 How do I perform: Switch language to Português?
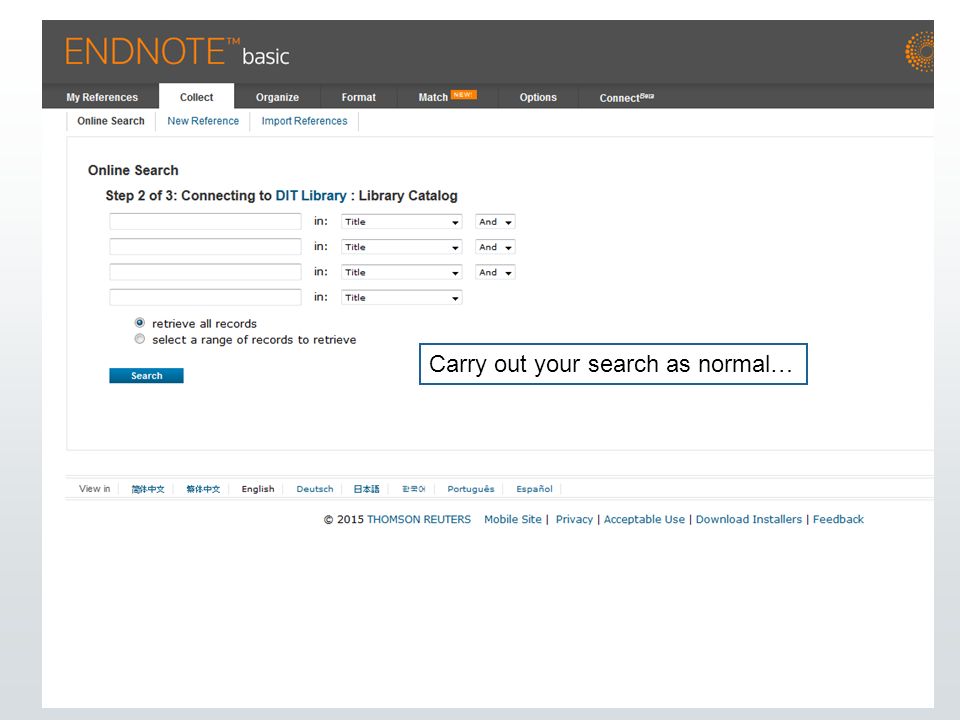point(470,489)
